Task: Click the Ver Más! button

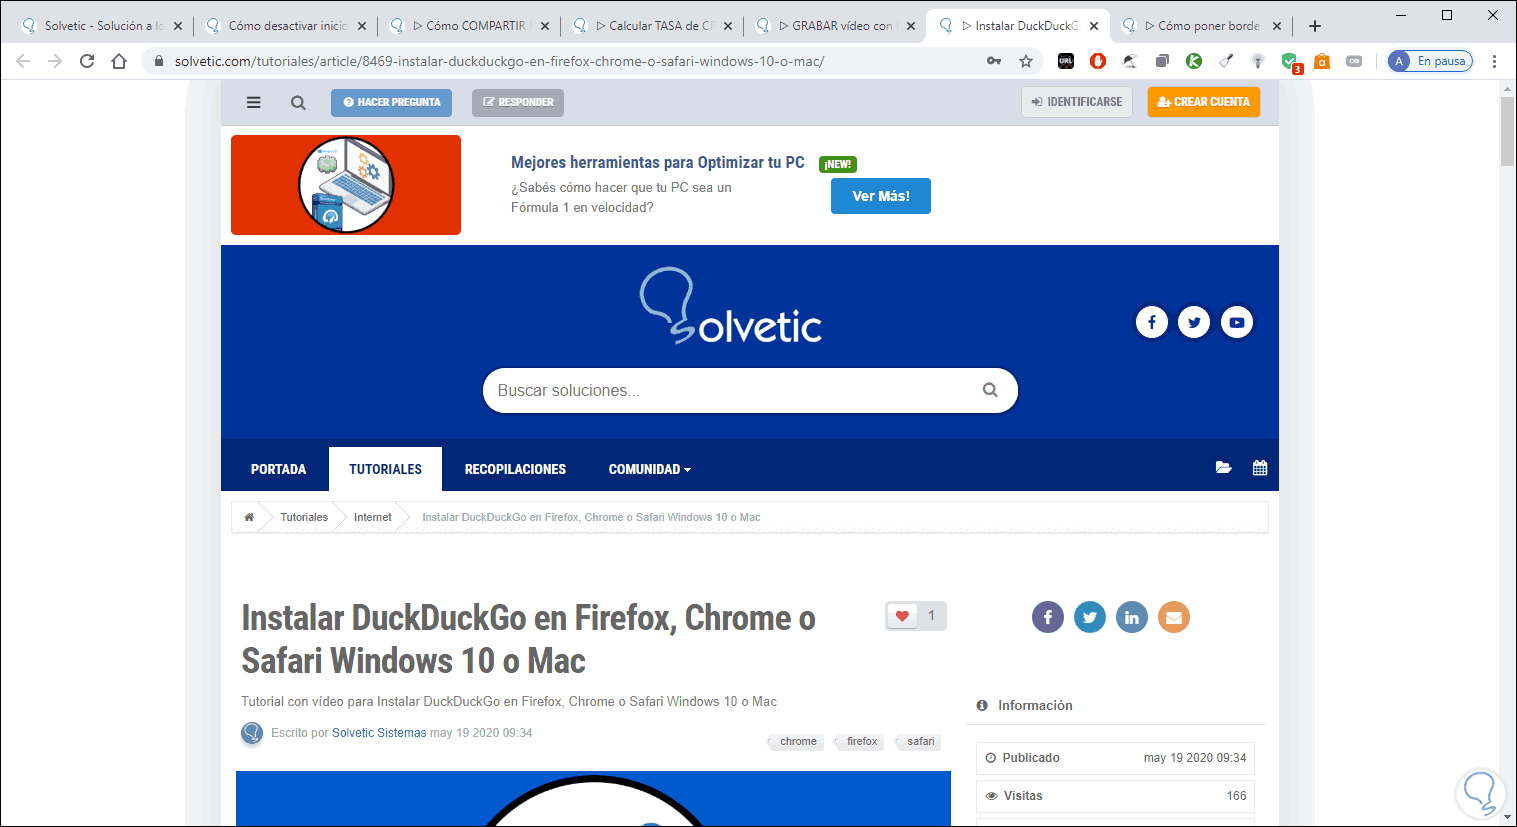Action: click(x=881, y=196)
